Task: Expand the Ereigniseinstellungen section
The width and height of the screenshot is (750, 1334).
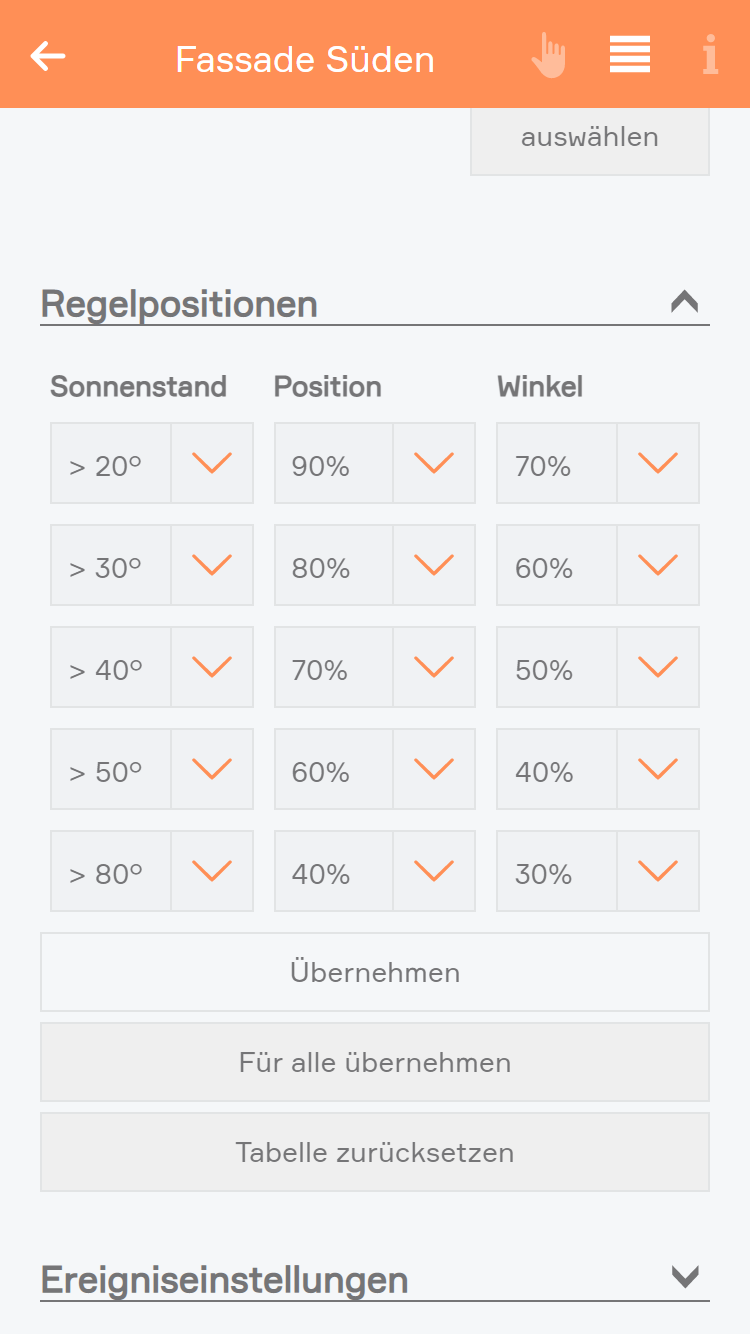Action: click(685, 1277)
